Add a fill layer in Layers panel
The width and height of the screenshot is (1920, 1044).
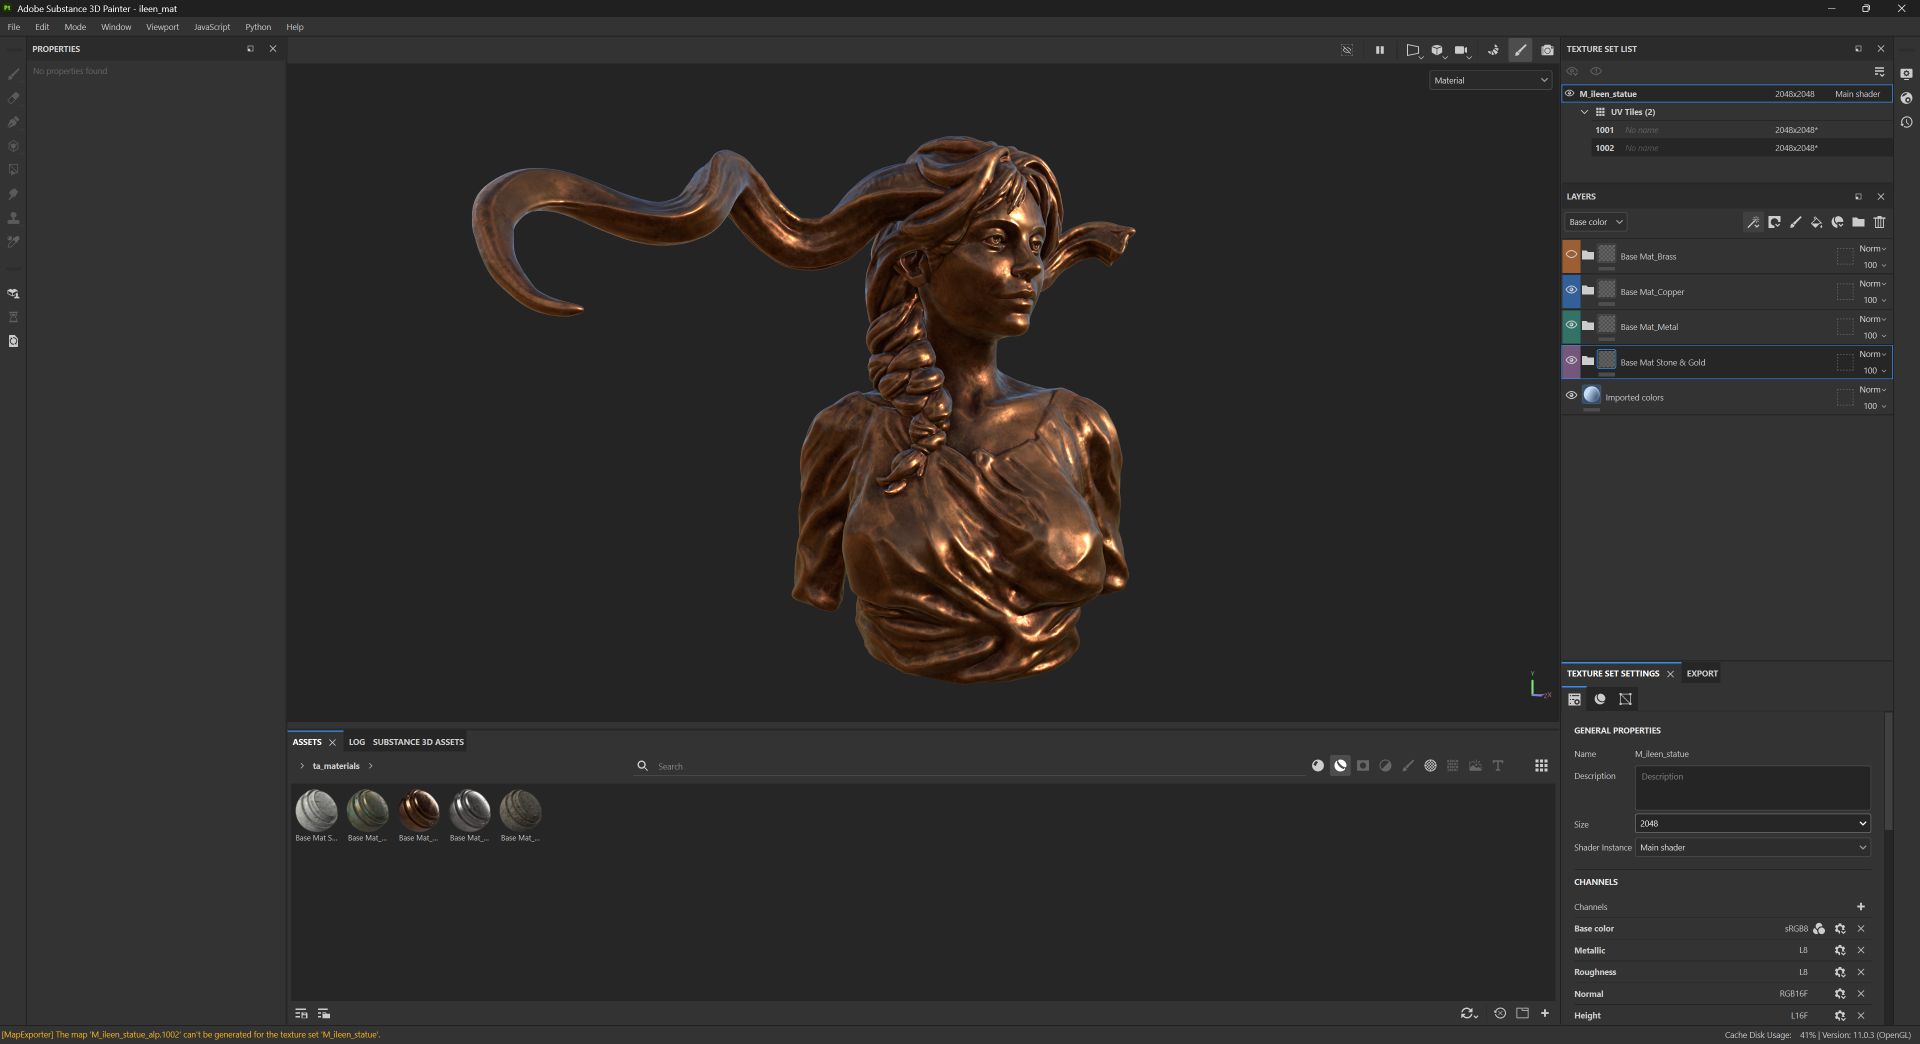pos(1816,222)
